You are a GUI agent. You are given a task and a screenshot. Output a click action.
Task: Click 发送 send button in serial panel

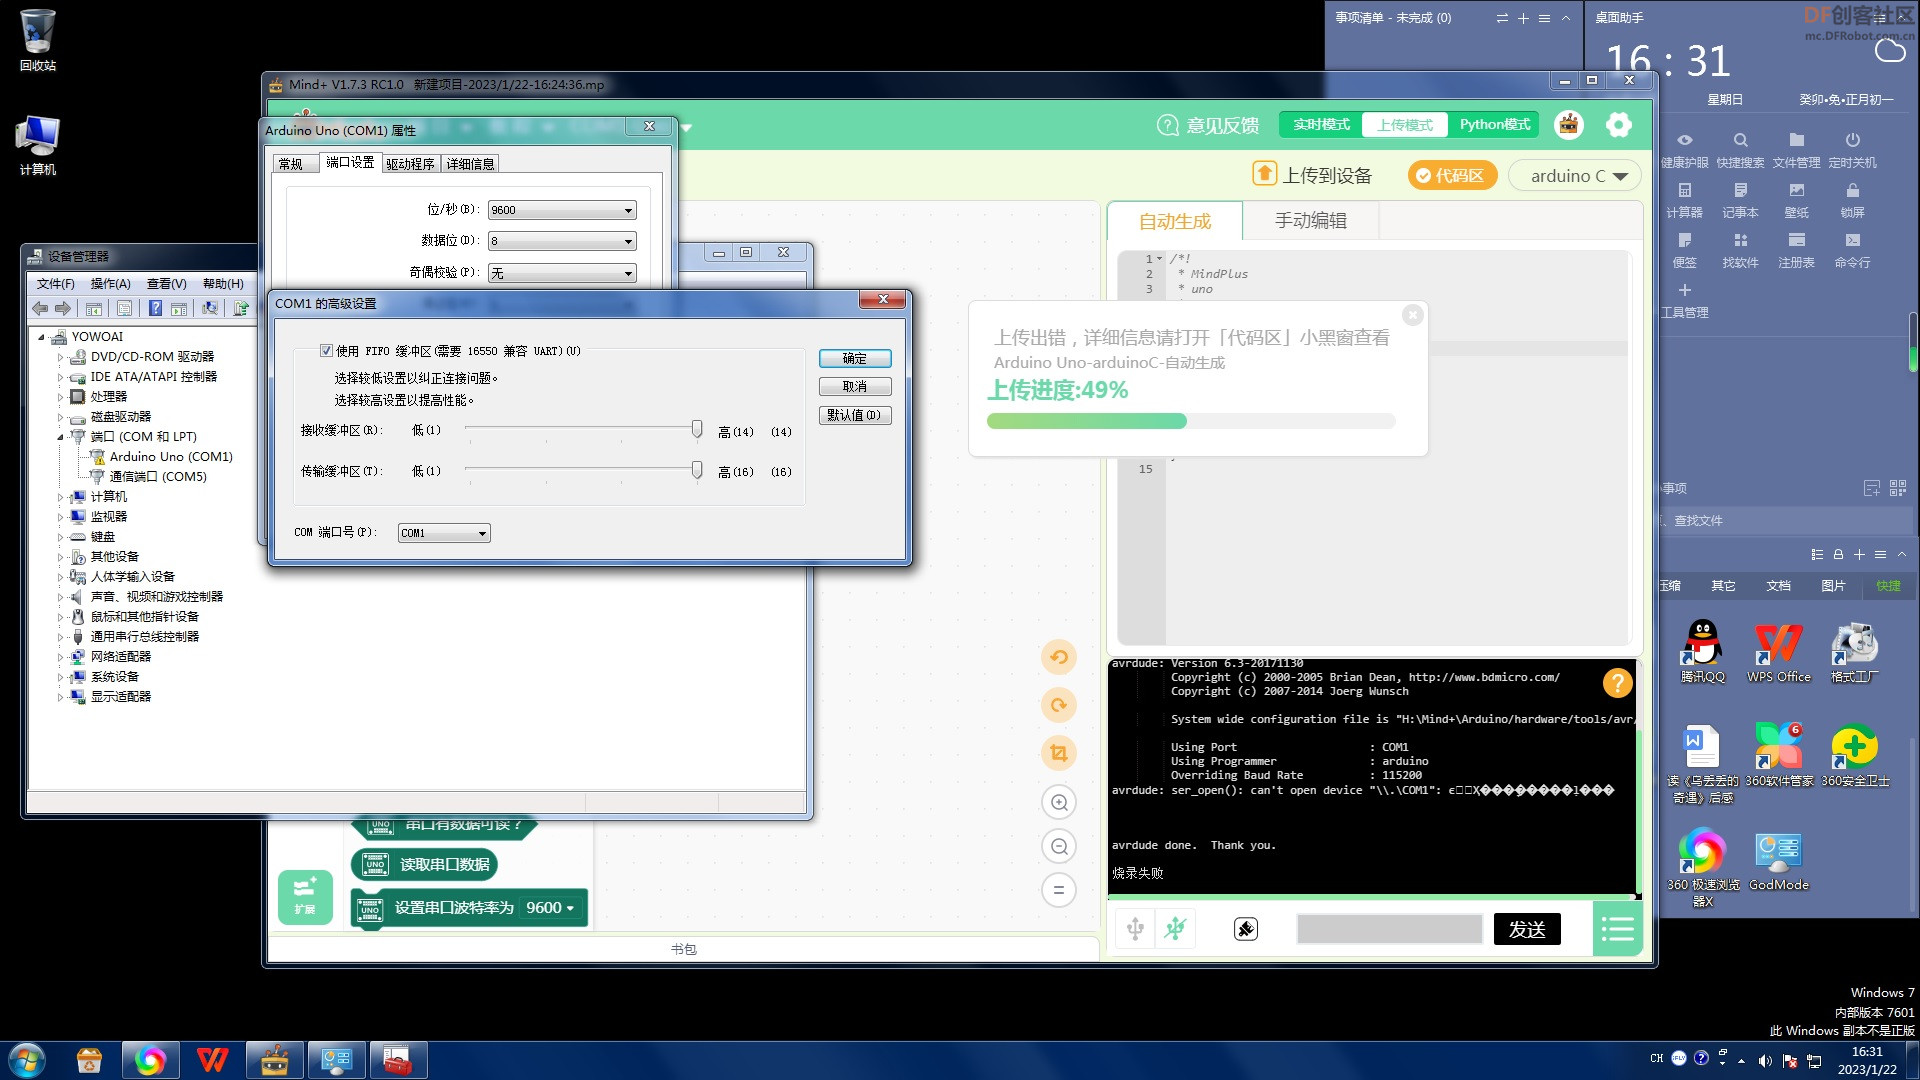click(x=1527, y=929)
